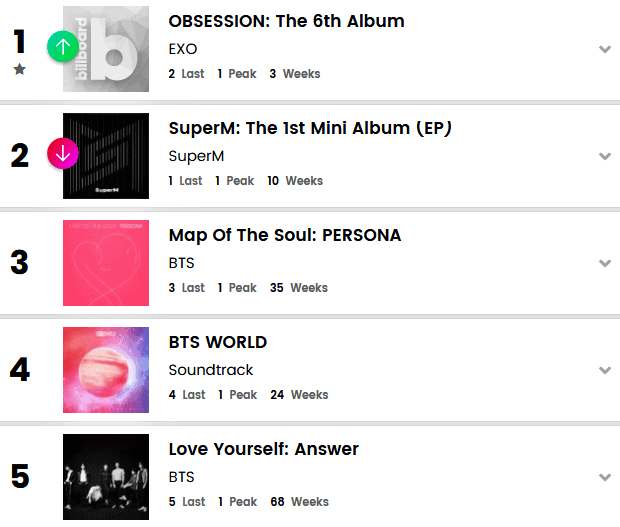
Task: Expand the SuperM: The 1st Mini Album entry
Action: point(604,156)
